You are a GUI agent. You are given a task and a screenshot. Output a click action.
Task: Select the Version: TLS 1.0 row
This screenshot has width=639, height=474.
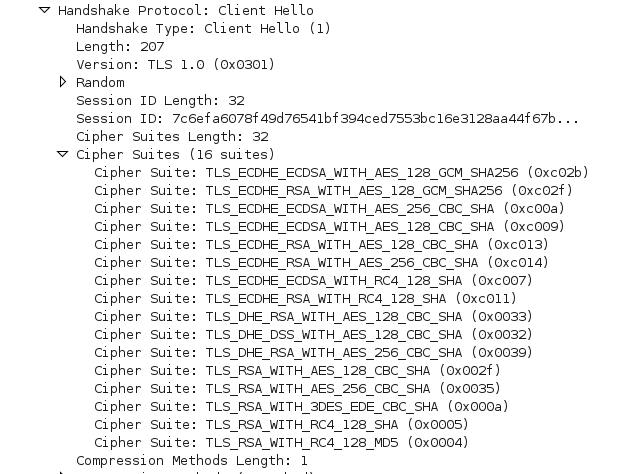[175, 64]
